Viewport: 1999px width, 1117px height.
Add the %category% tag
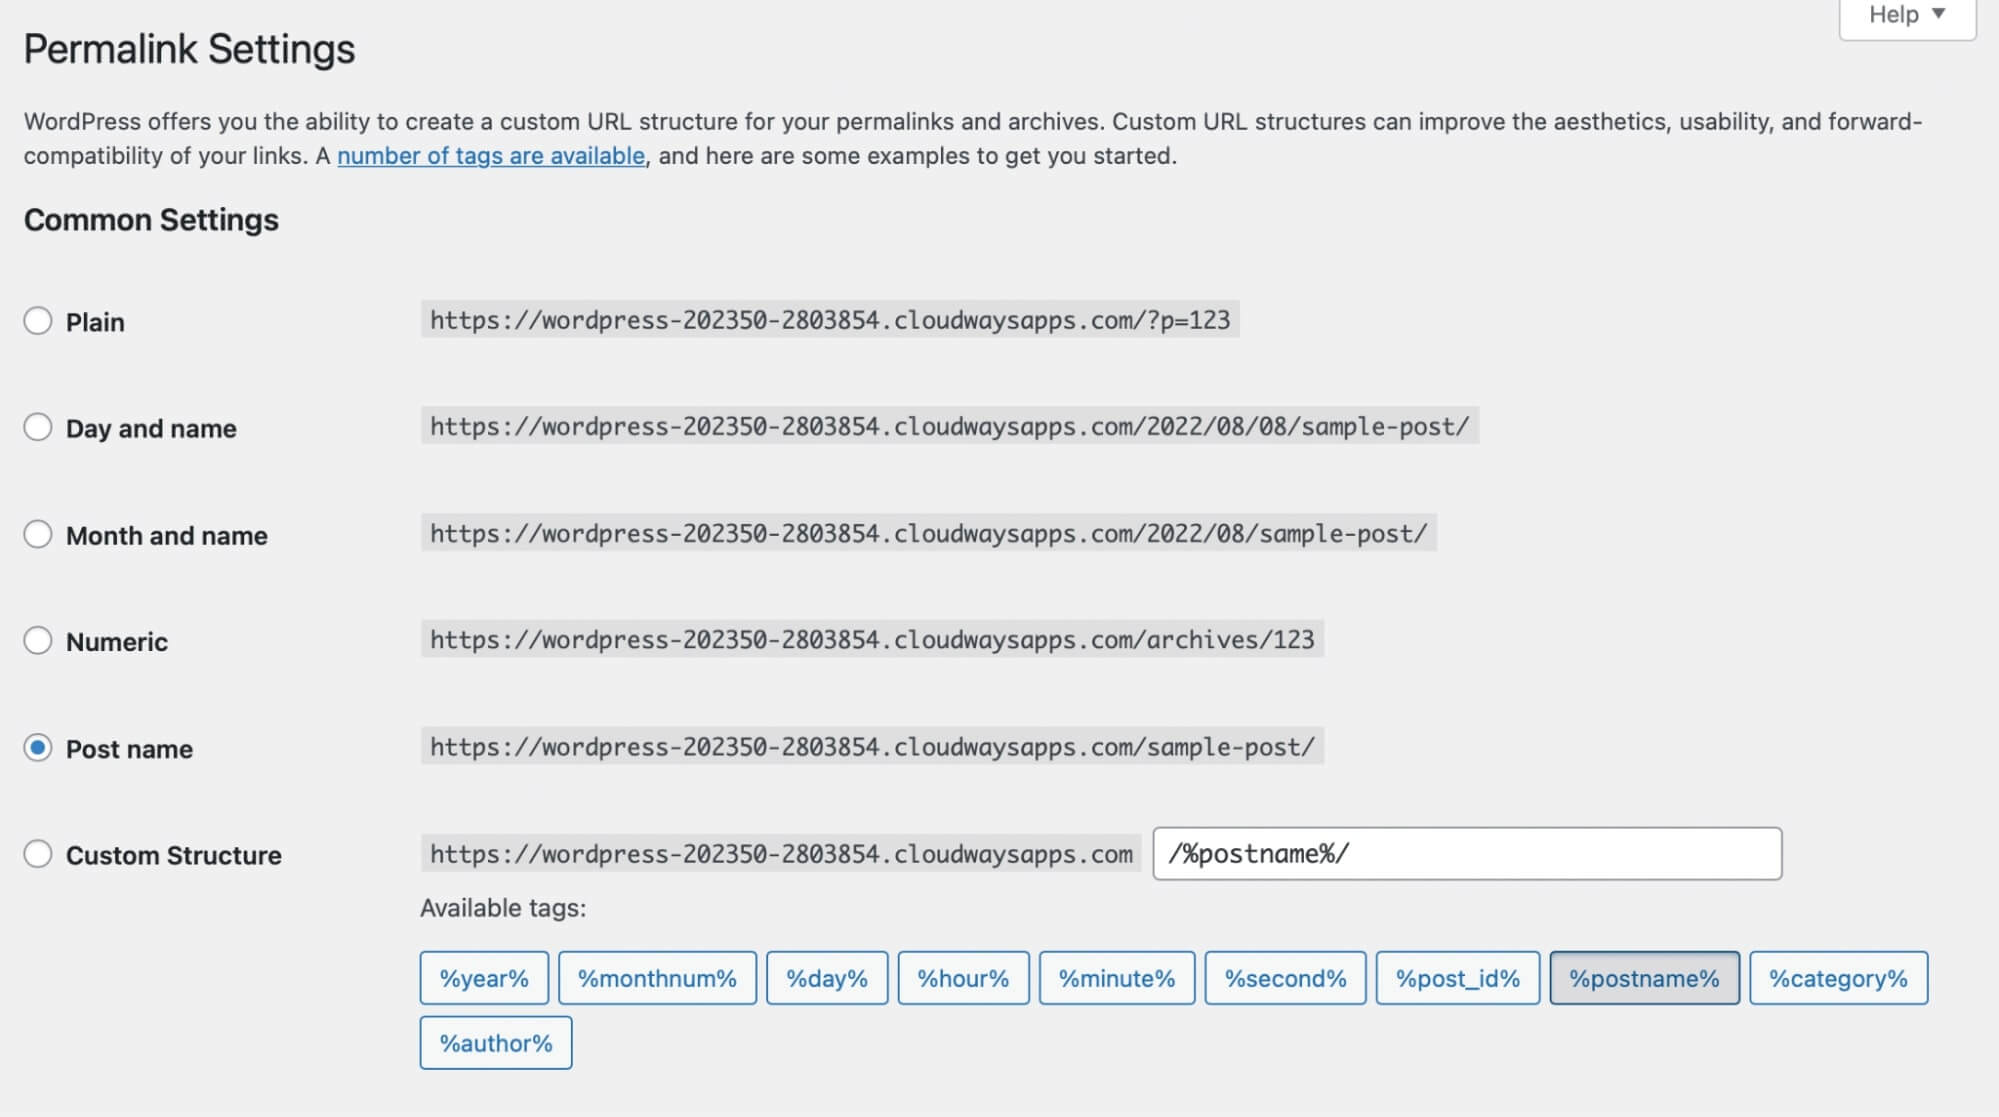point(1839,978)
